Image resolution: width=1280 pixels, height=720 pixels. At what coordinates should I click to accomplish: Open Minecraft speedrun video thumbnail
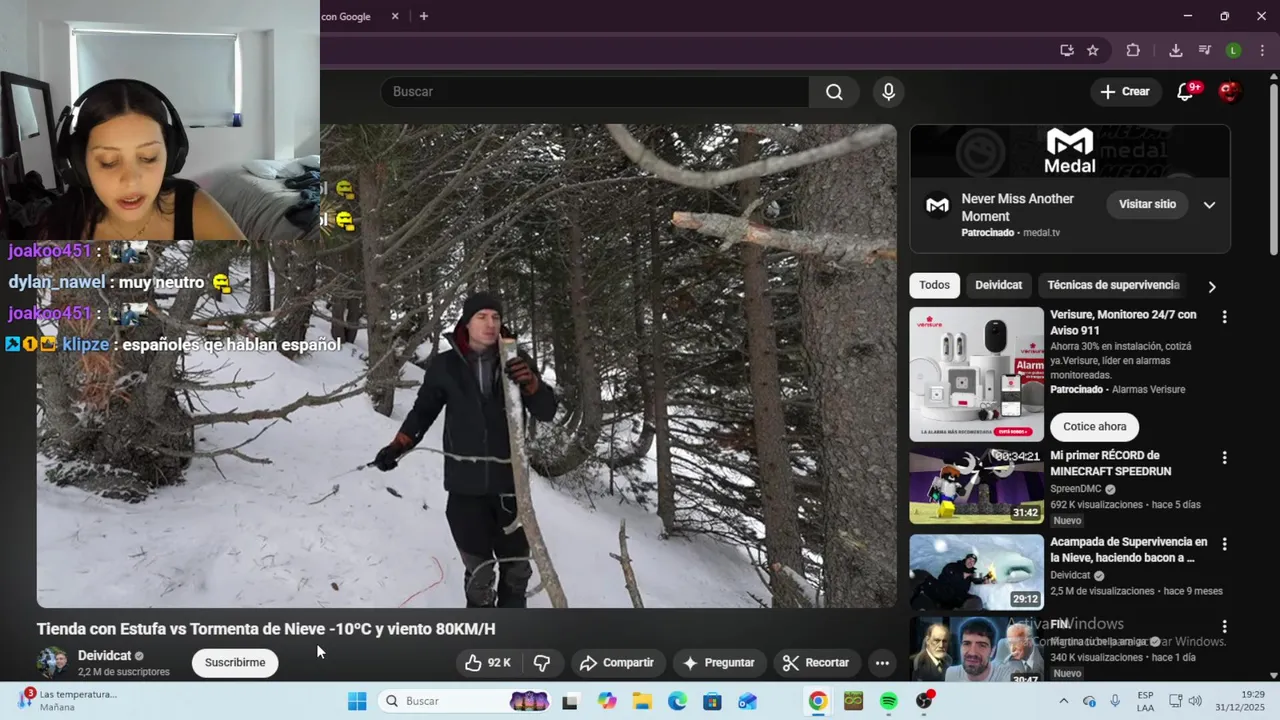[x=976, y=486]
